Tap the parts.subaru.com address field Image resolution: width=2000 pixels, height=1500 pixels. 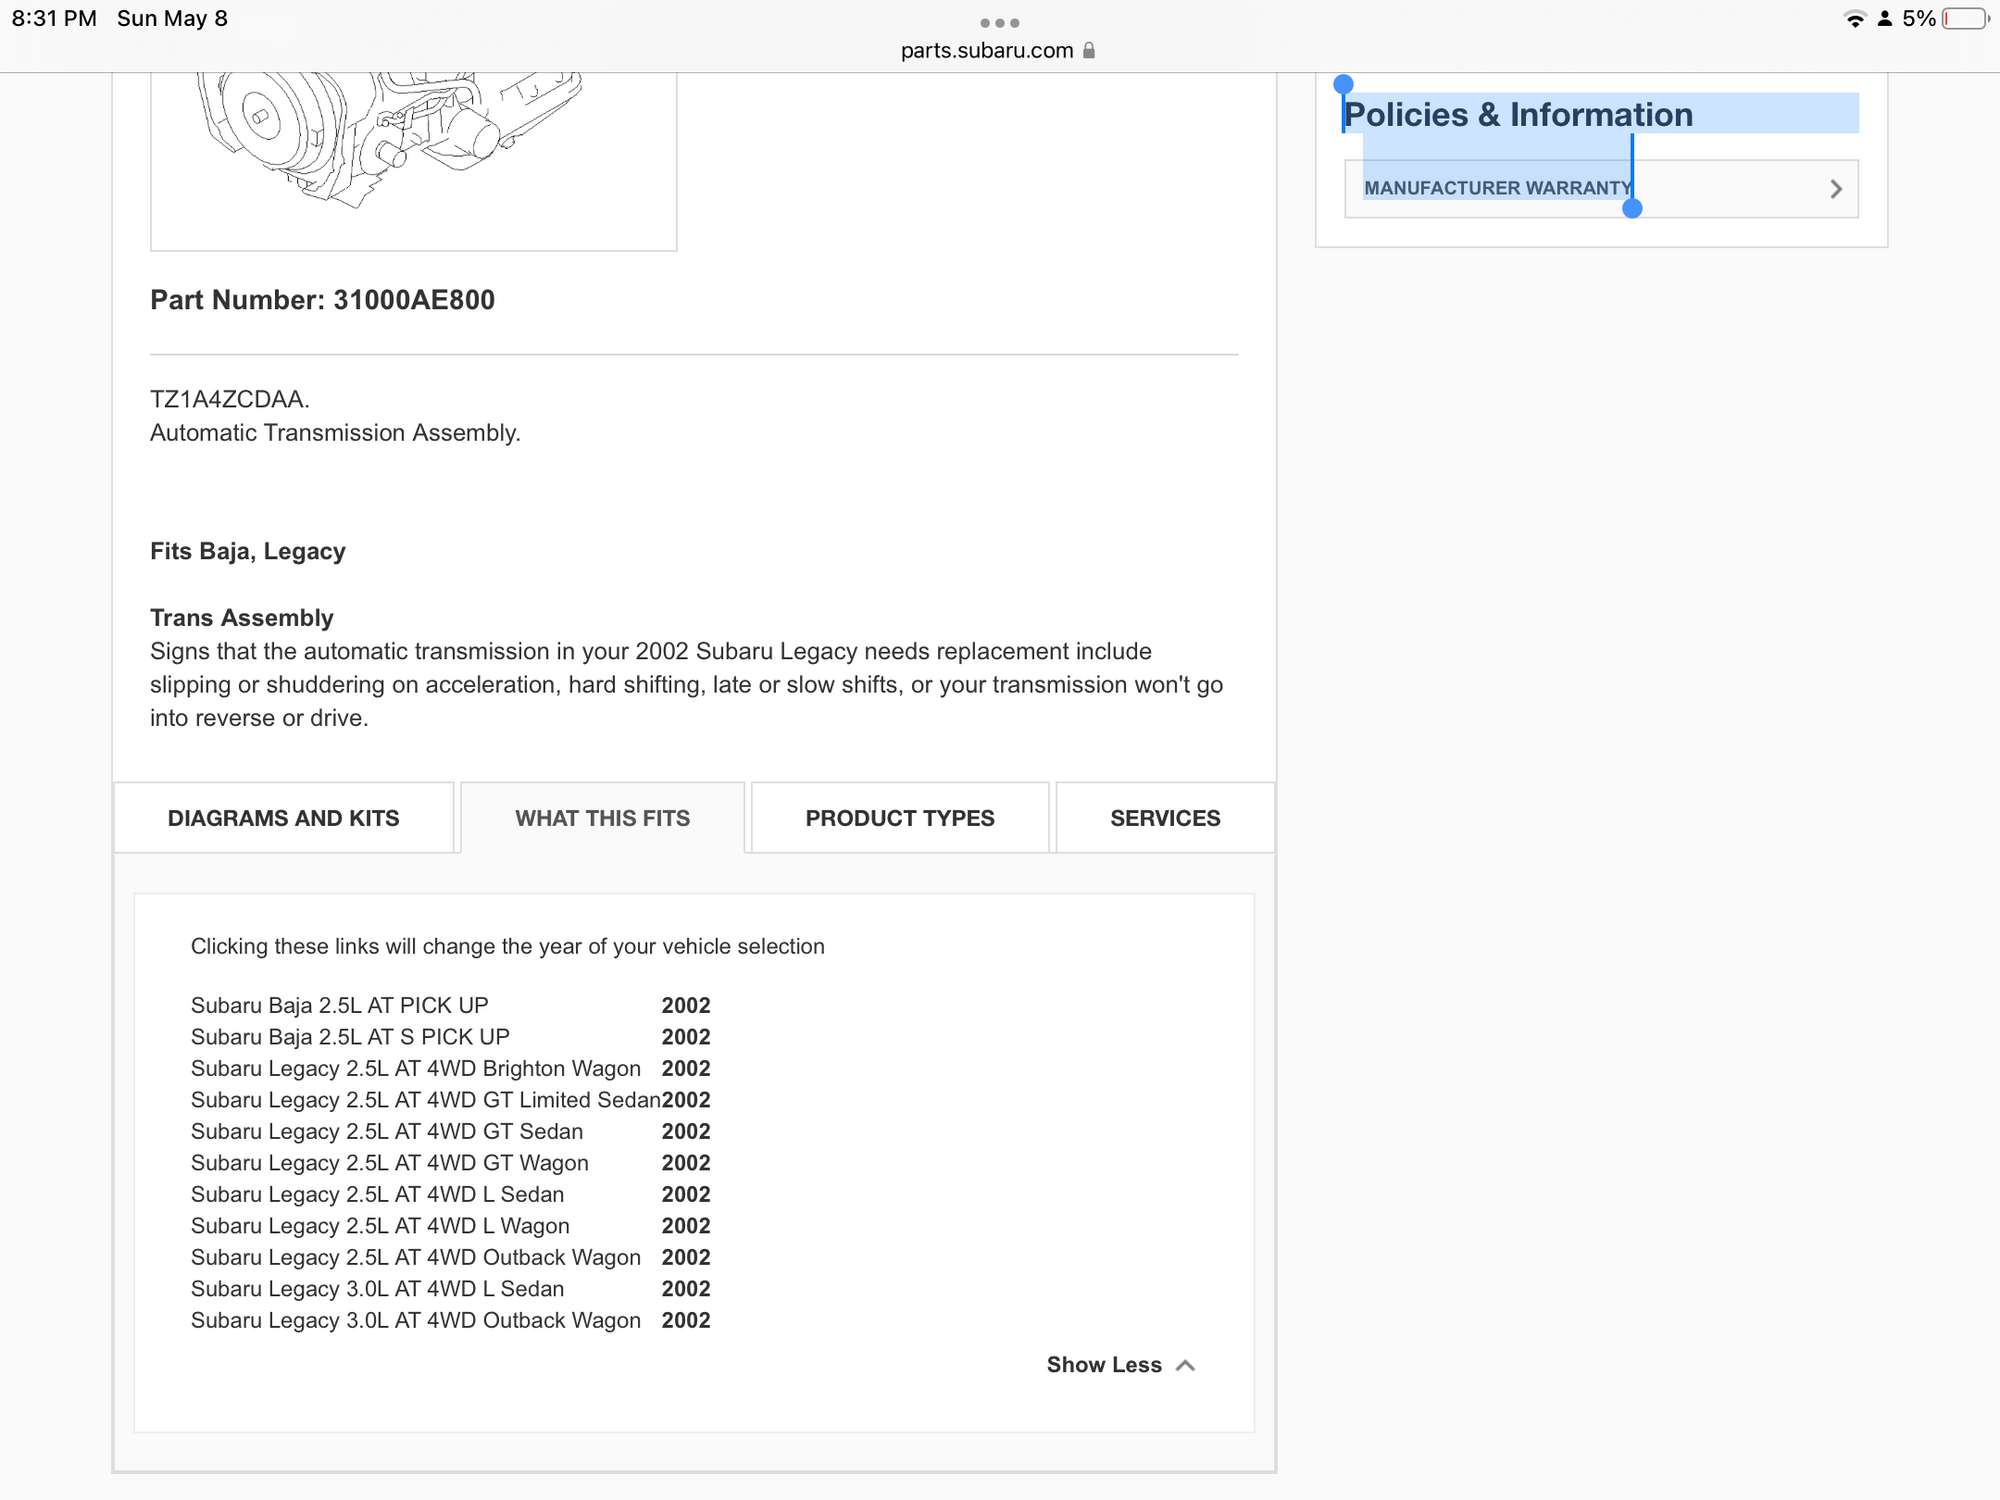tap(986, 50)
